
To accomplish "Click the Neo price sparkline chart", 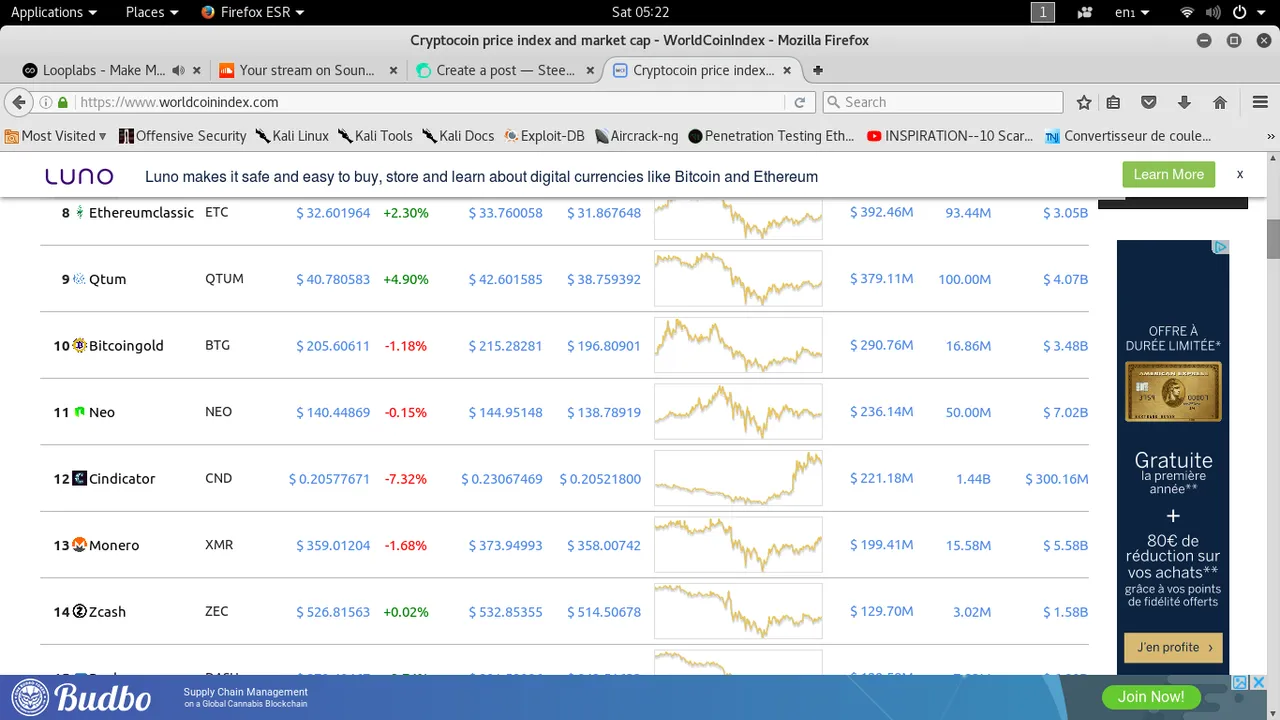I will coord(738,412).
